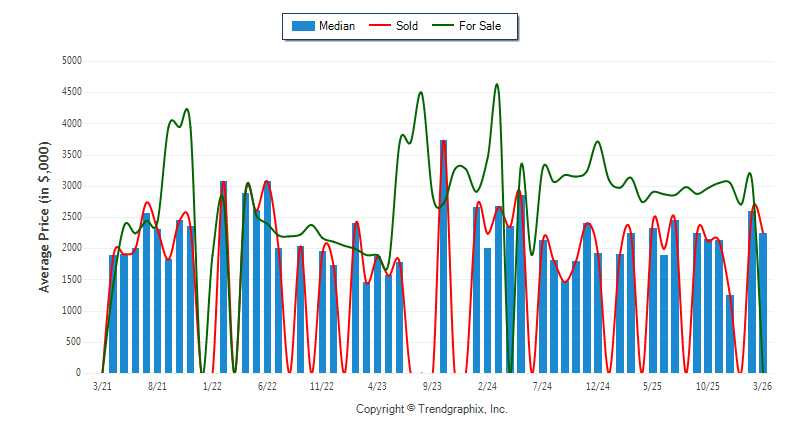This screenshot has height=434, width=800.
Task: Click the Average Price y-axis title
Action: coord(44,217)
